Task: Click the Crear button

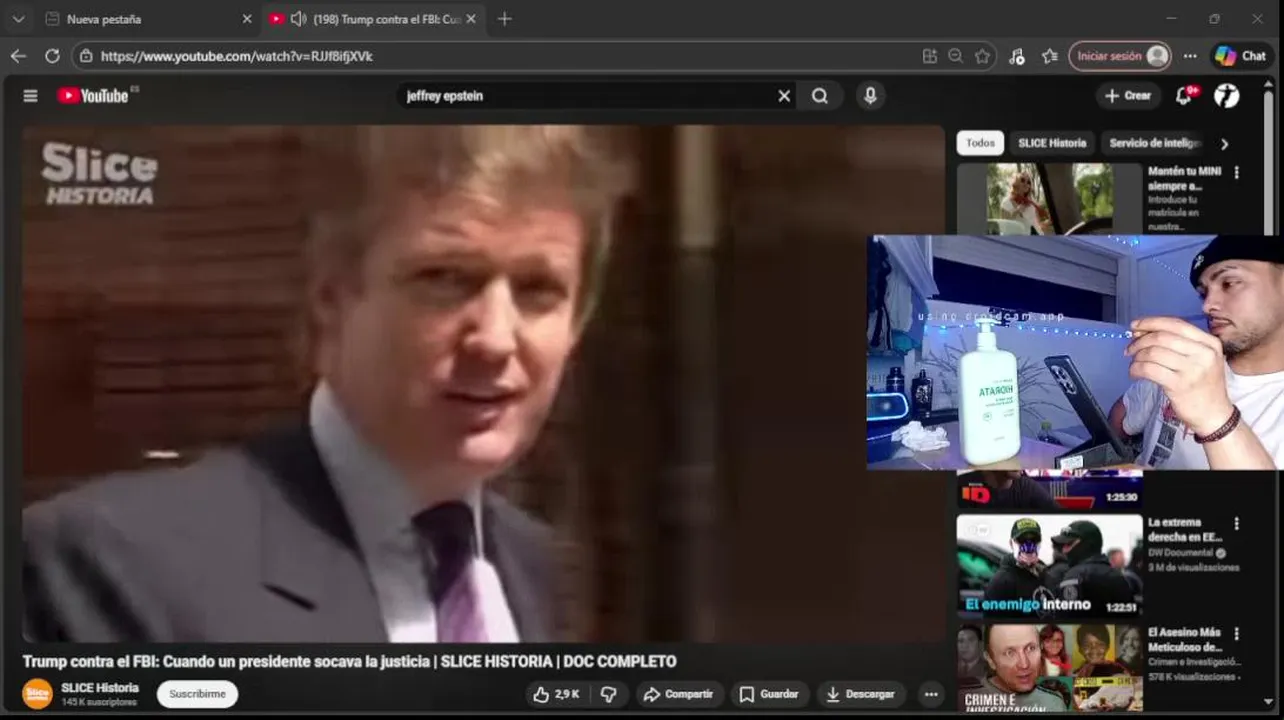Action: point(1128,96)
